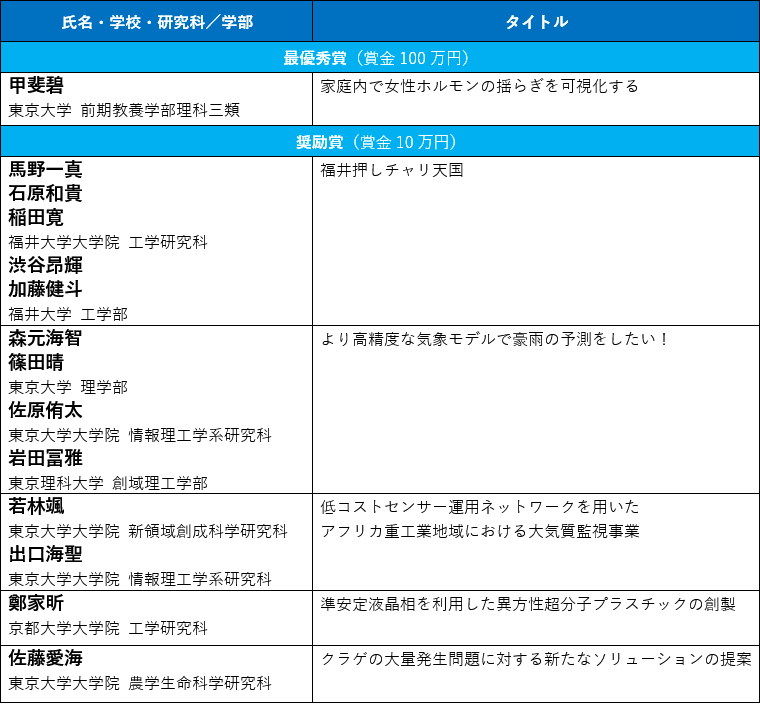Click the name 出口海聖

(x=45, y=555)
